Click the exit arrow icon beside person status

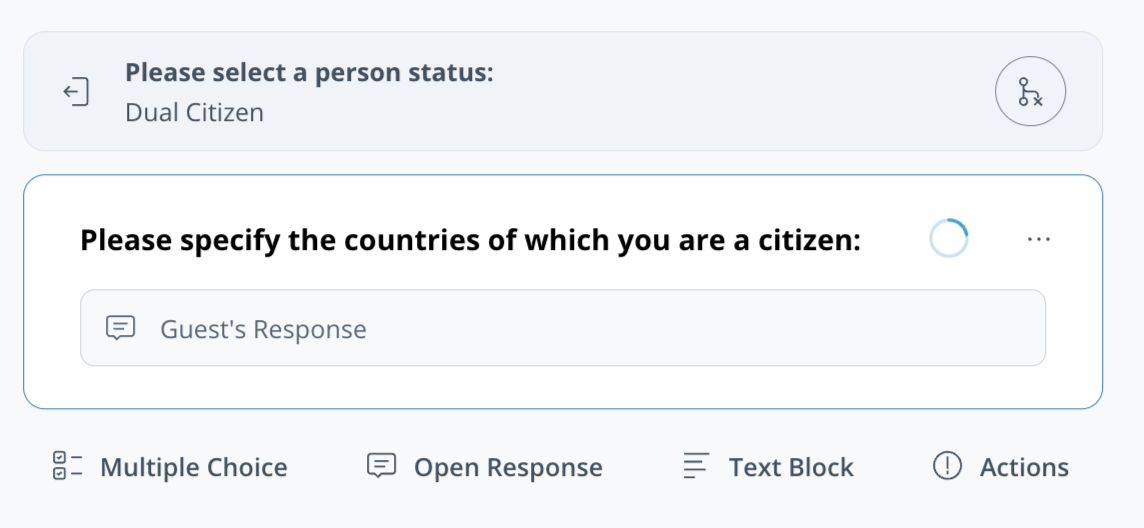pos(76,92)
